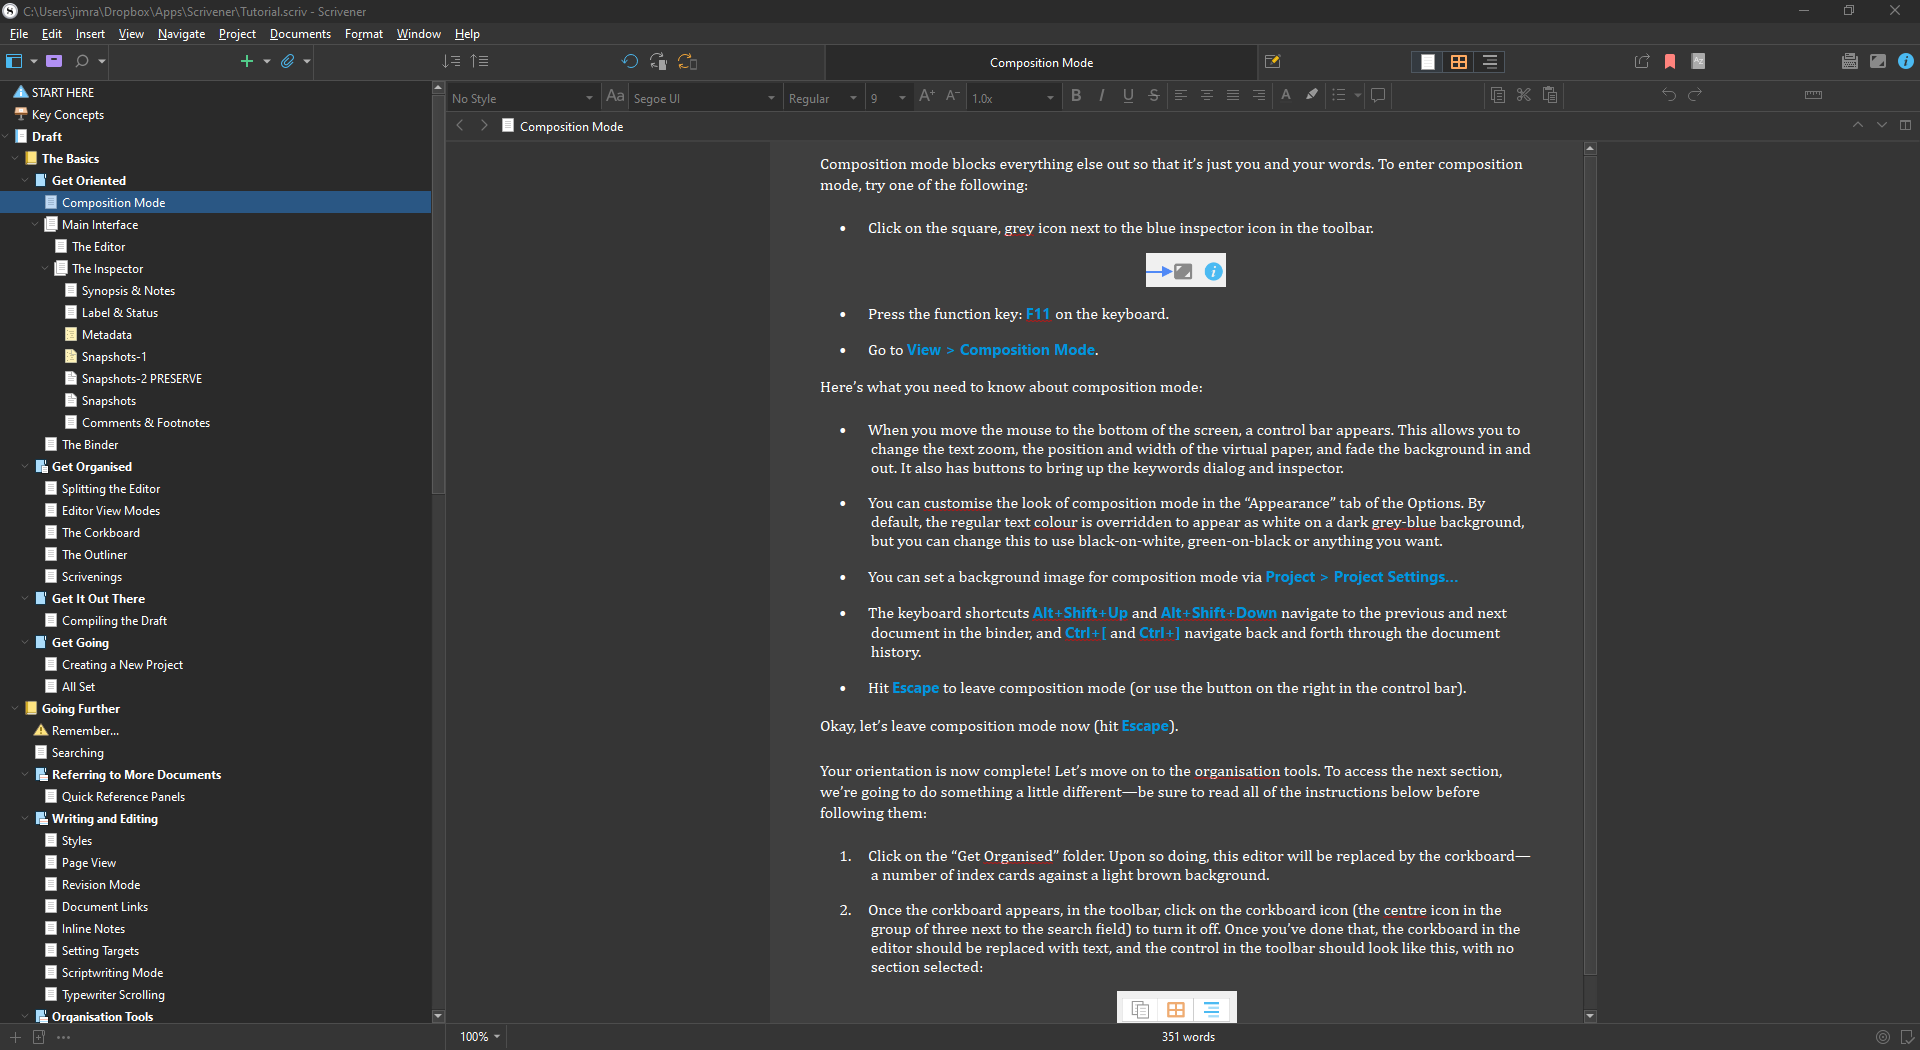The image size is (1920, 1050).
Task: Click the Add Comment speech bubble icon
Action: (1378, 96)
